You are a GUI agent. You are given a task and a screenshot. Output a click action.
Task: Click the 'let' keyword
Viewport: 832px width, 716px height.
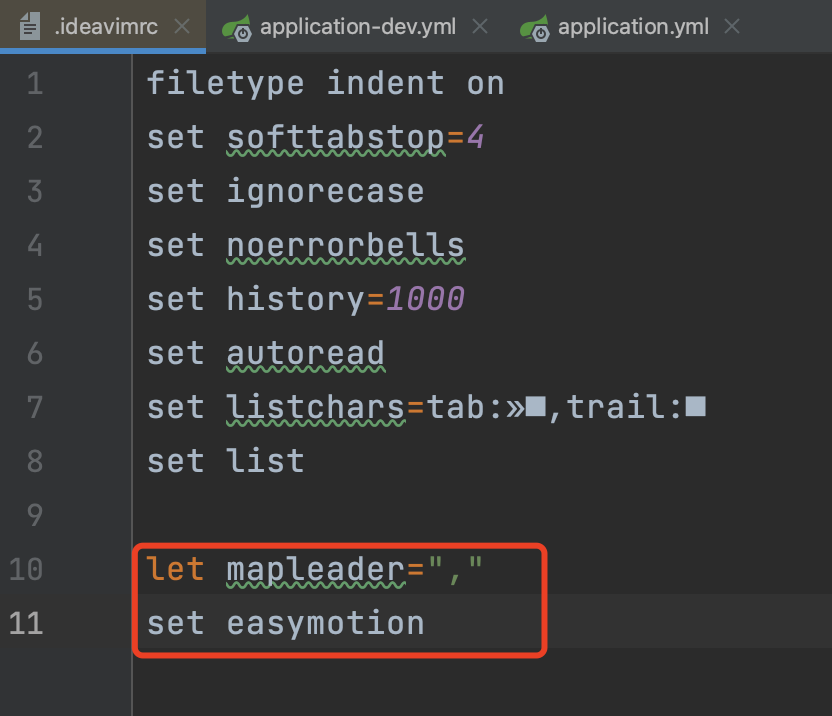[x=176, y=570]
